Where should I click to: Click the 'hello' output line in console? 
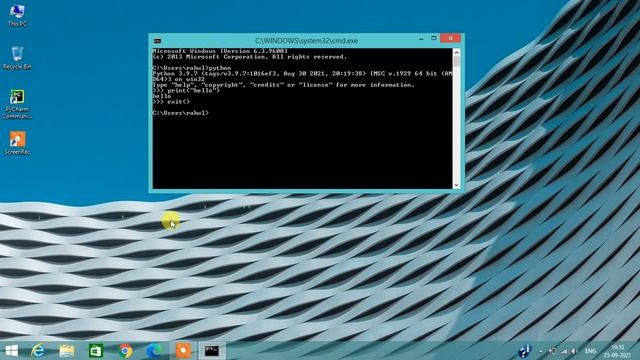(x=162, y=96)
